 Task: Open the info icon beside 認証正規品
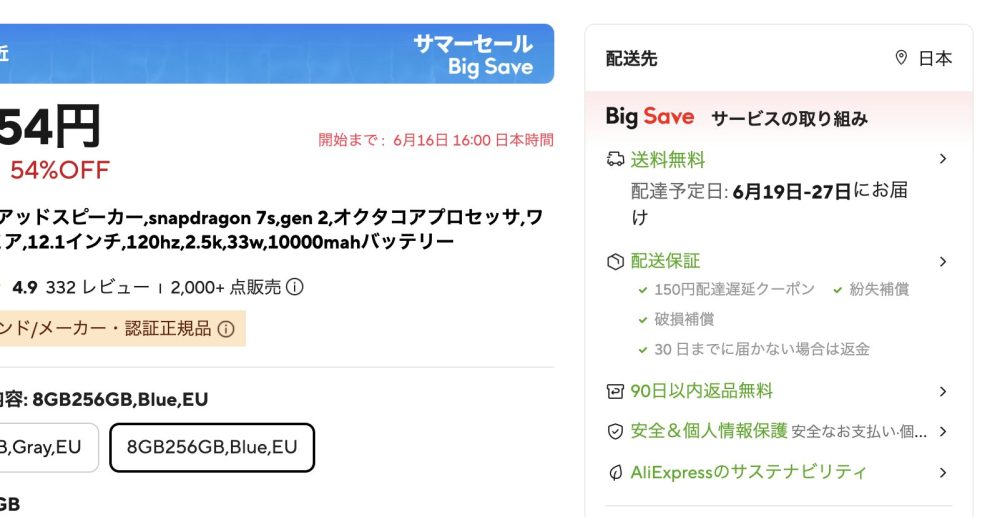(226, 329)
